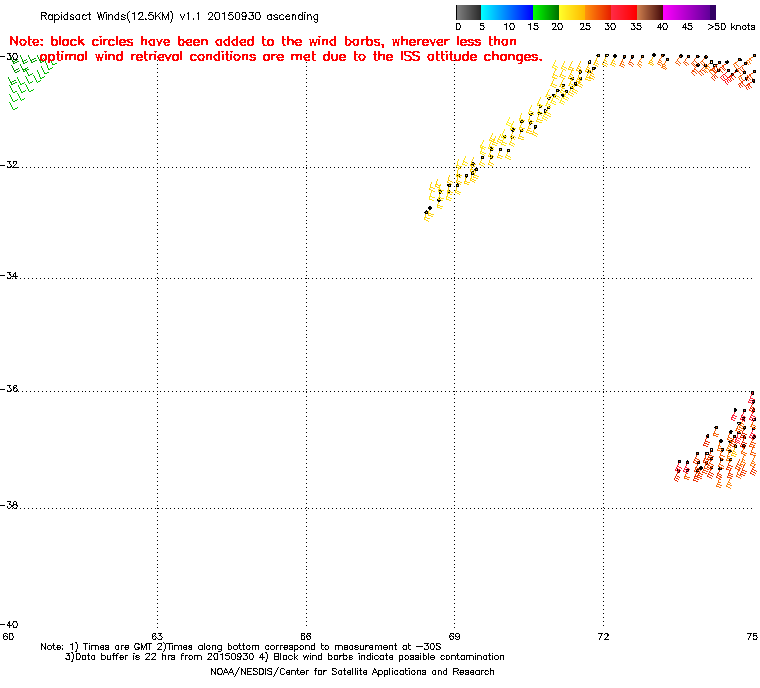Click the '>50 knots' legend label
Viewport: 760px width, 688px height.
731,27
